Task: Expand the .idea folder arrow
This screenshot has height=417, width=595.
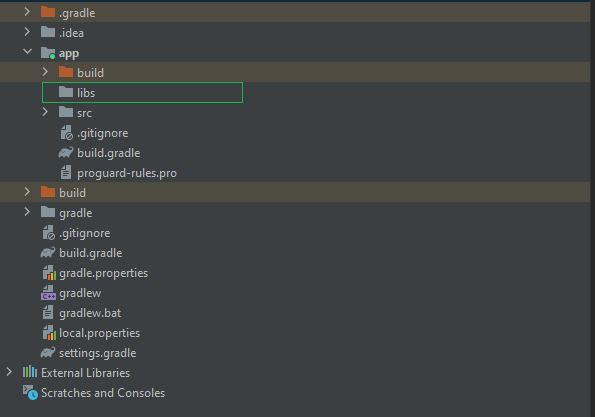Action: point(27,32)
